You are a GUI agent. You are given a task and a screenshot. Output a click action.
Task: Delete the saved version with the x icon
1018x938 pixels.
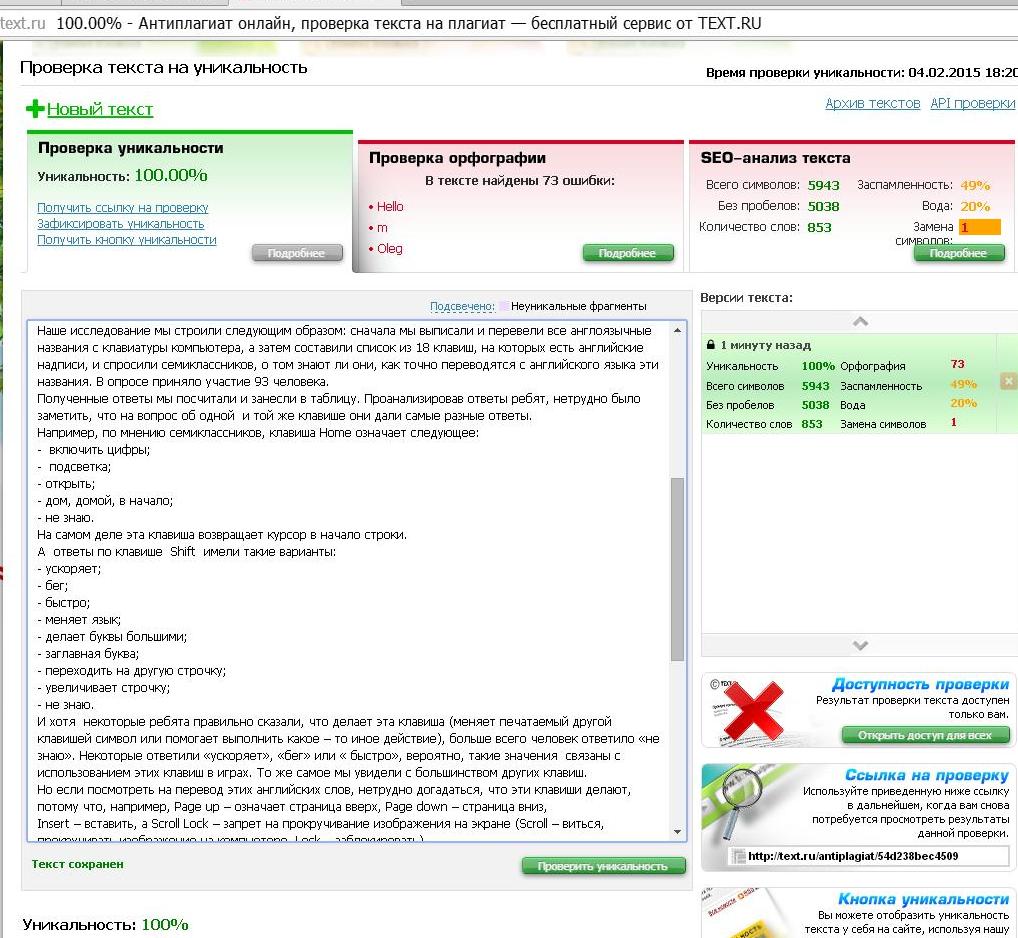tap(1008, 381)
